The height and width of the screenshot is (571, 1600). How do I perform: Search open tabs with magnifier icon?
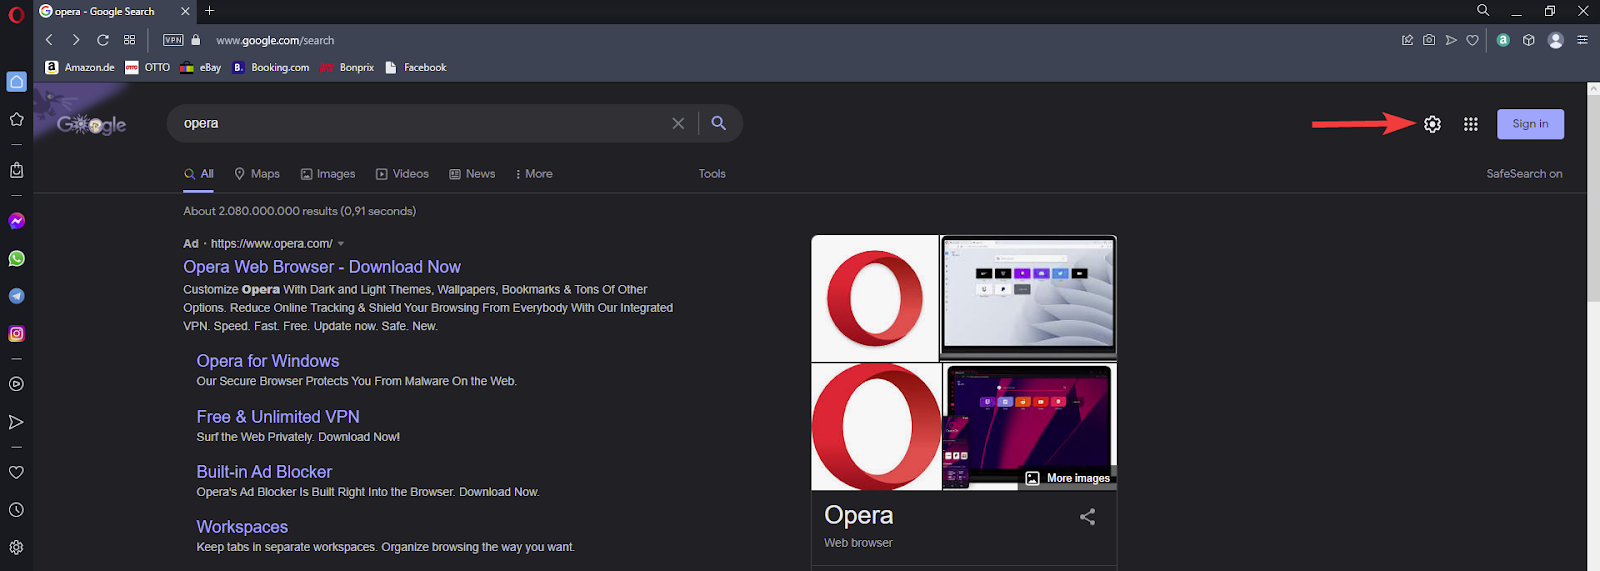[x=1483, y=11]
